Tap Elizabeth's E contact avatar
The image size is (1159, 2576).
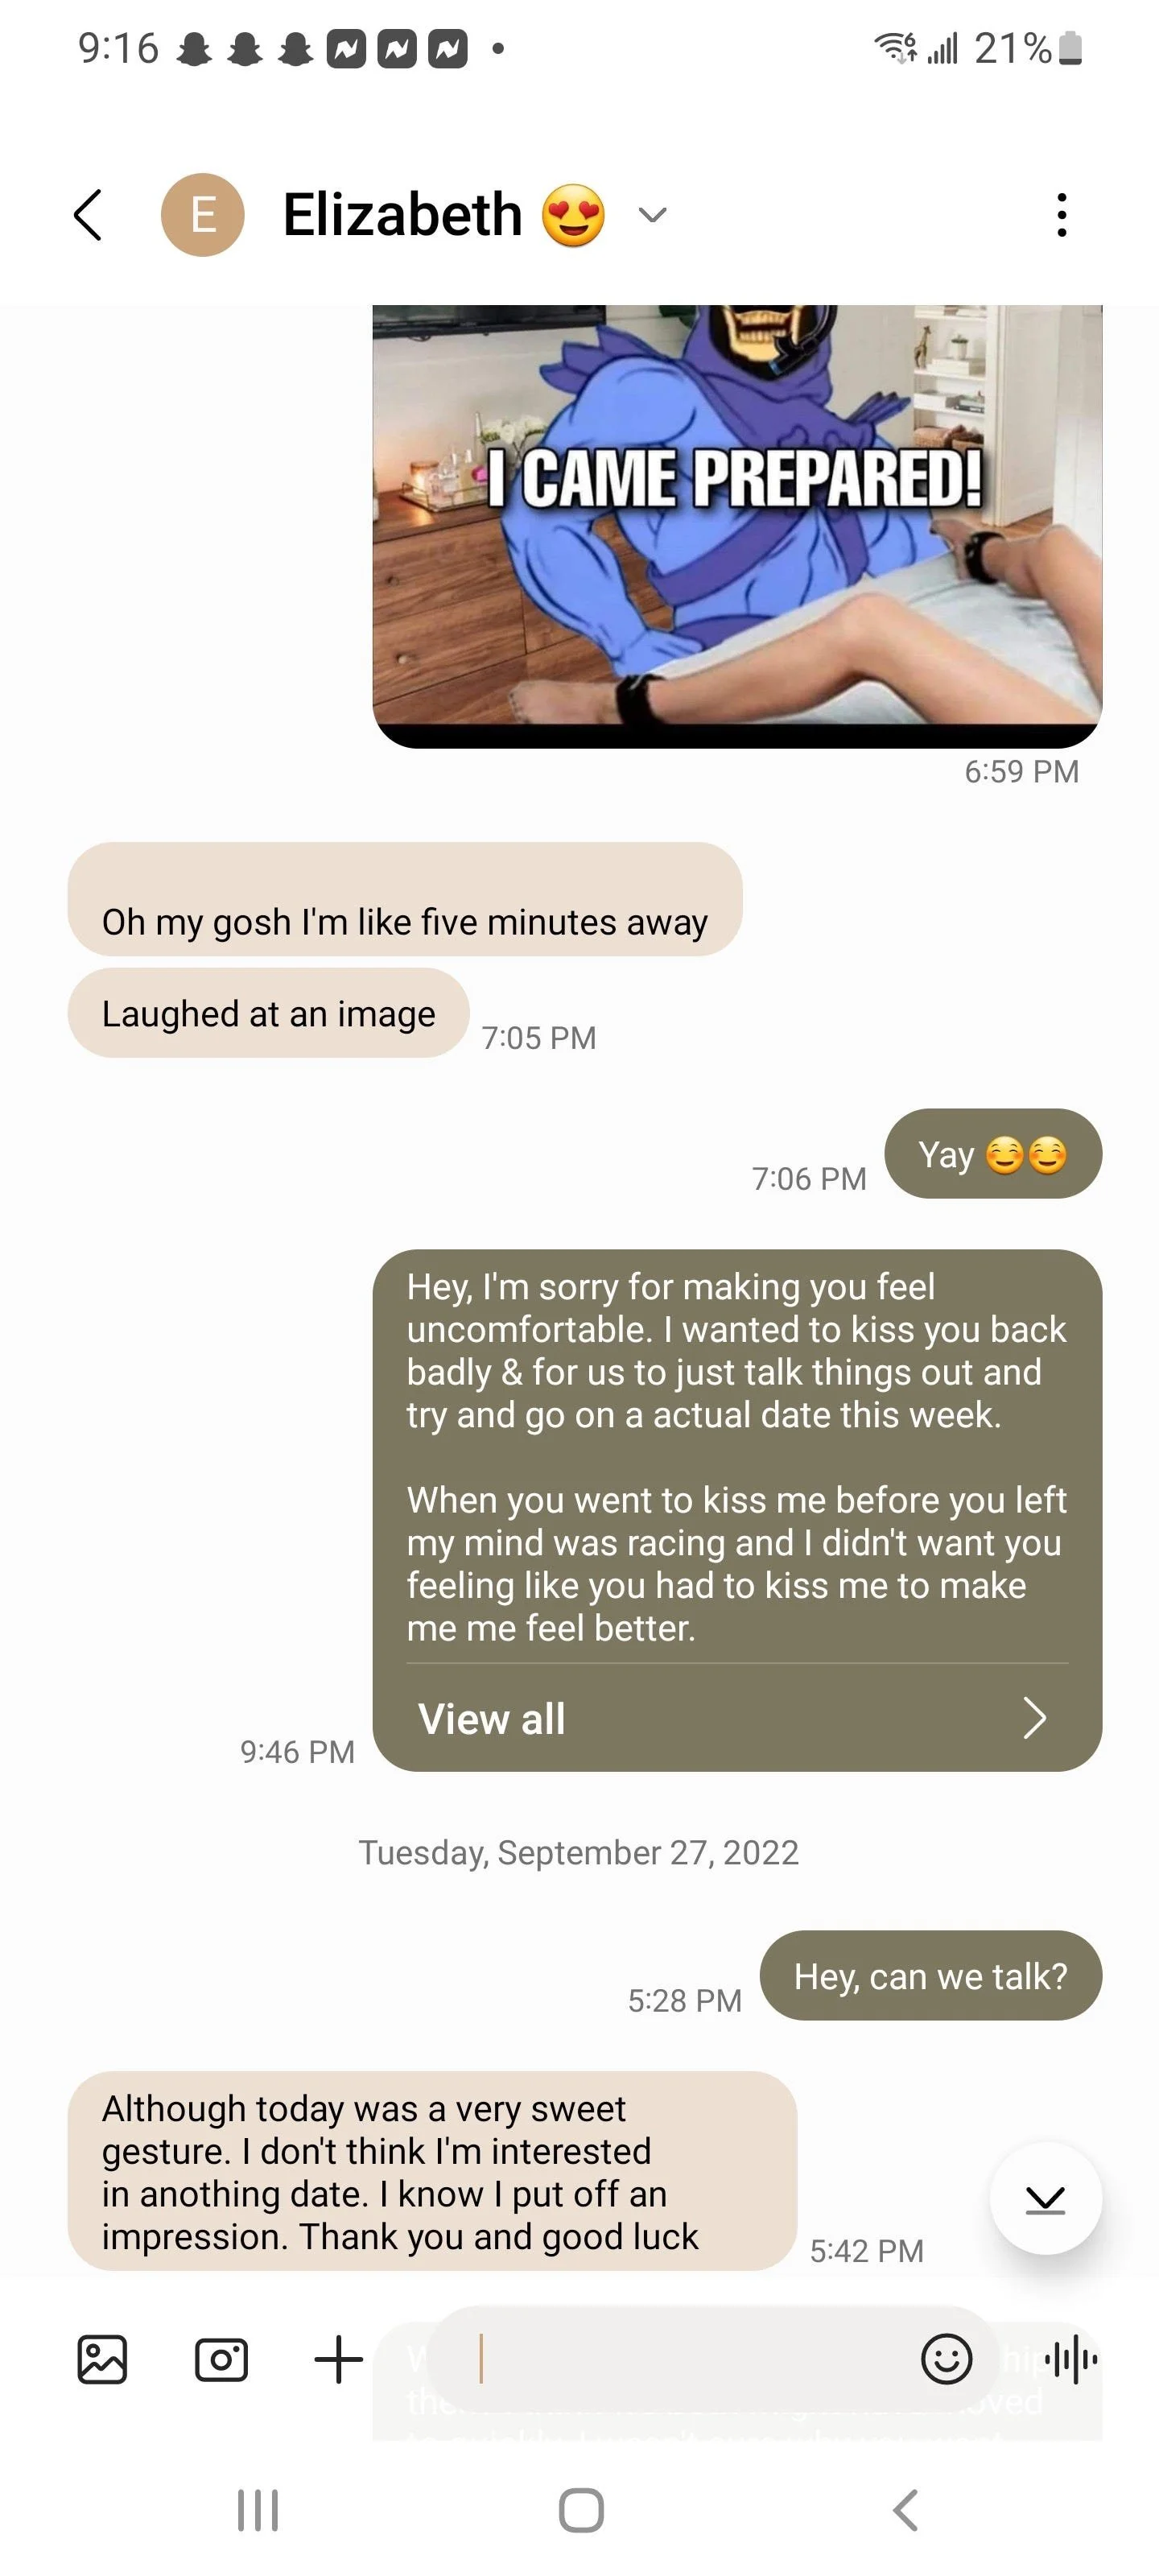click(203, 215)
